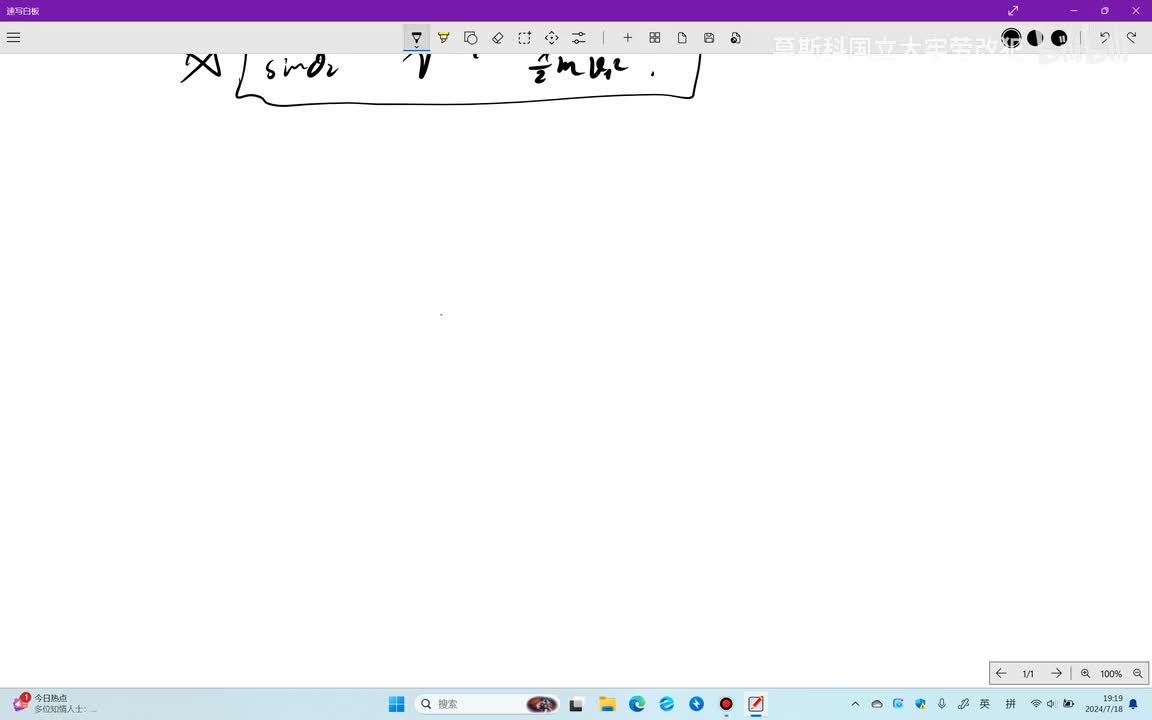This screenshot has width=1152, height=720.
Task: Add a new page with plus icon
Action: point(627,37)
